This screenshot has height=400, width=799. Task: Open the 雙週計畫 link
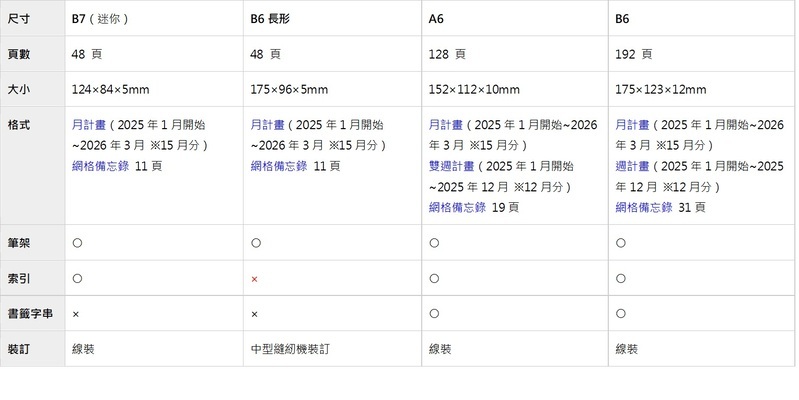(451, 165)
